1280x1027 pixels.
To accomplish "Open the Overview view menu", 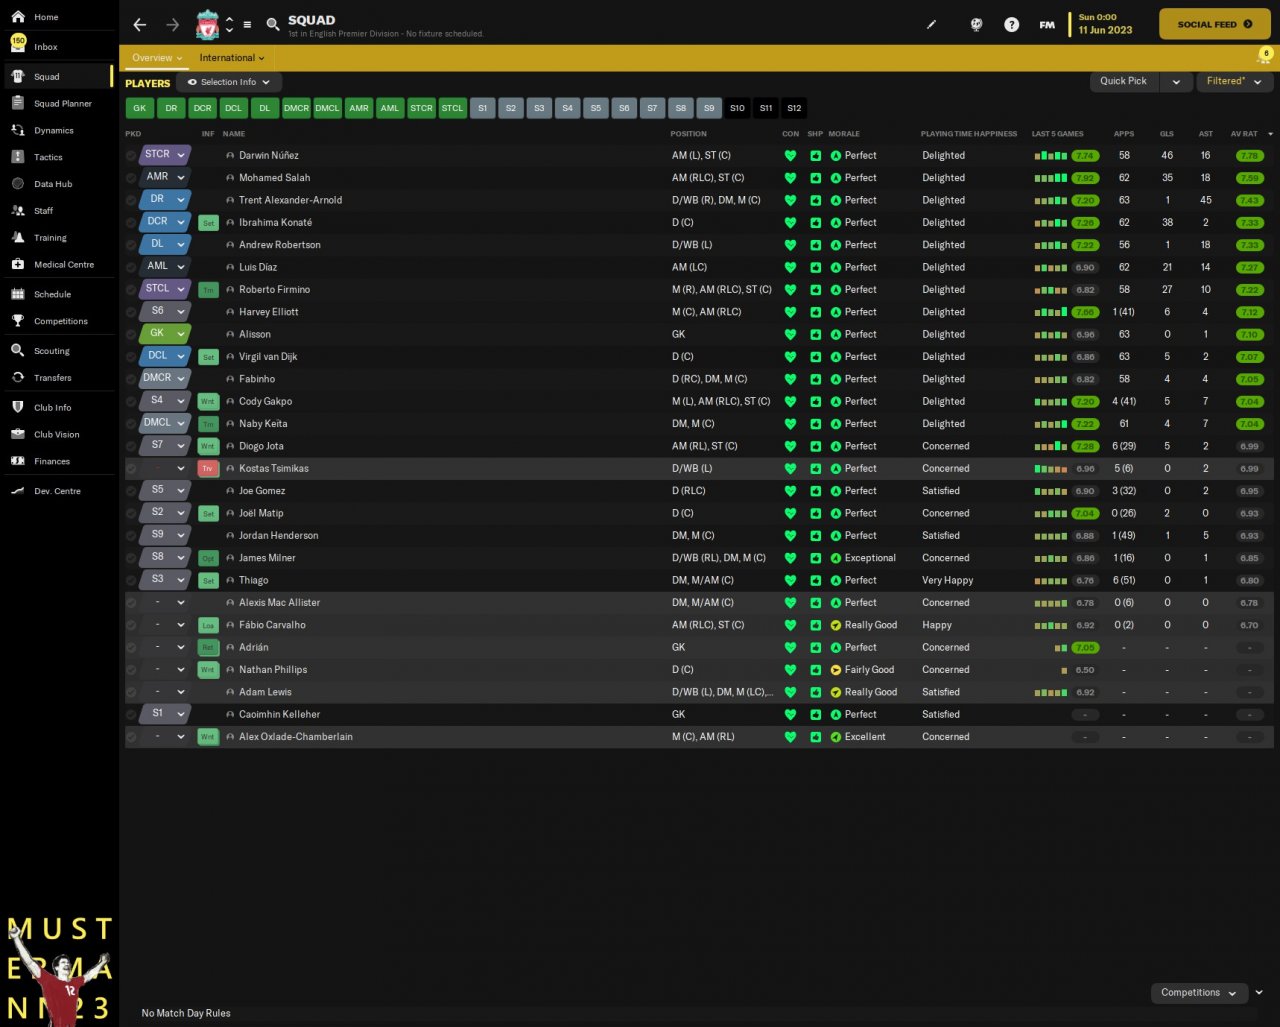I will pos(157,58).
